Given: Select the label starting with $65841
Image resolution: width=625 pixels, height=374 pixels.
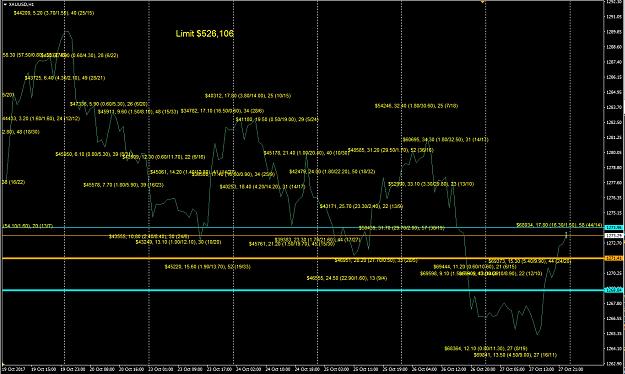Looking at the screenshot, I should pos(515,355).
